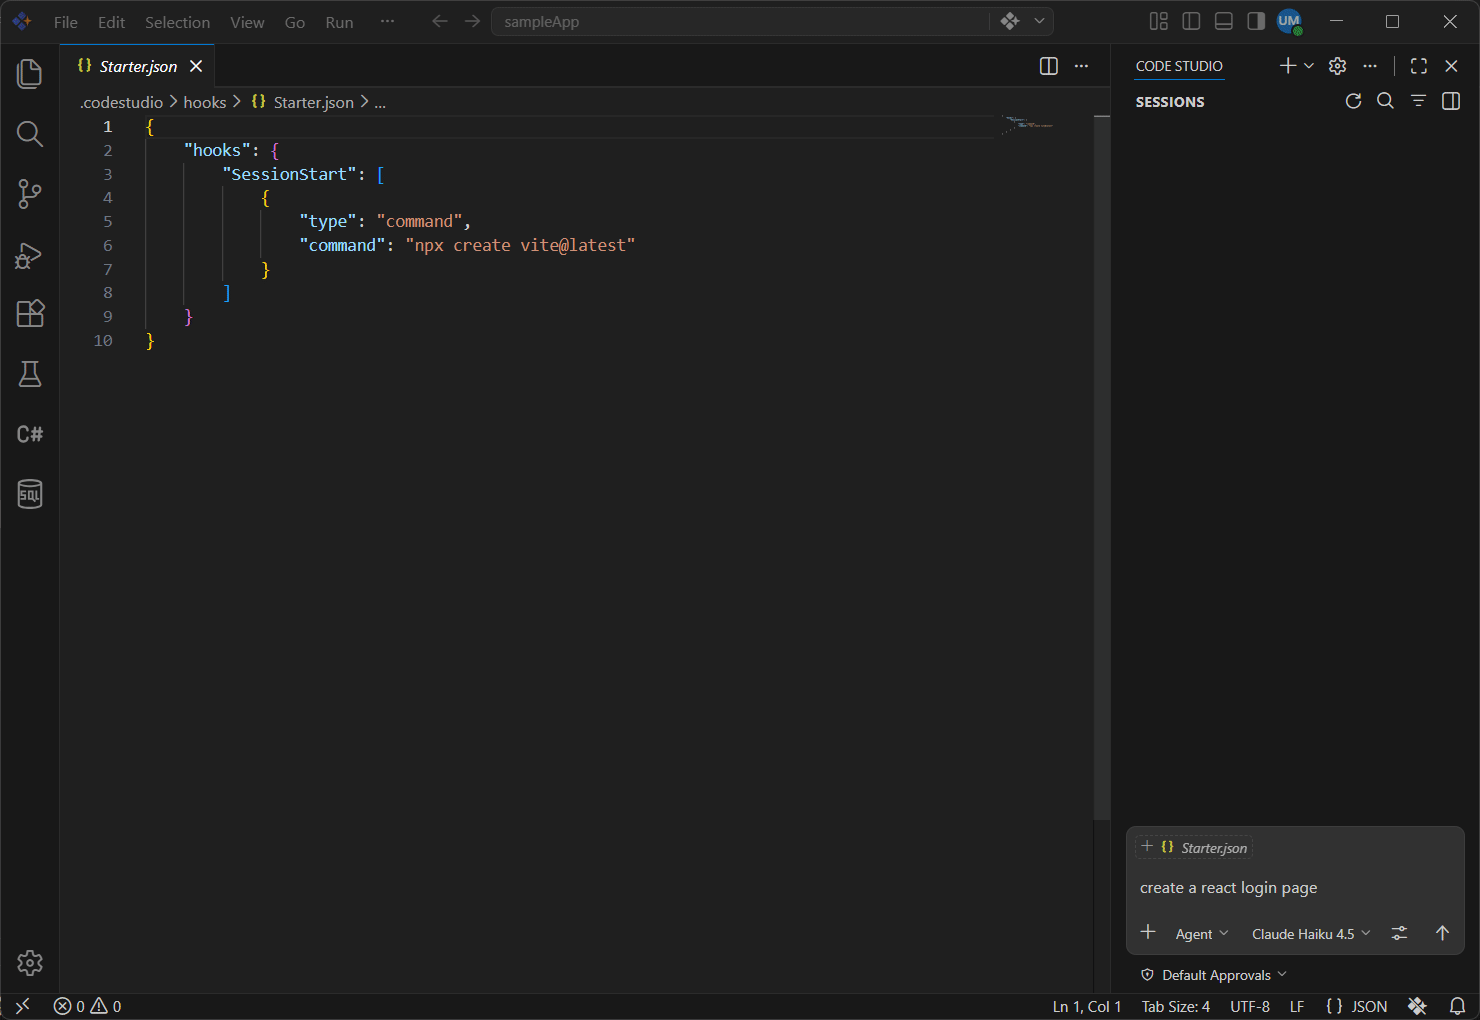Split the editor right

pyautogui.click(x=1049, y=66)
